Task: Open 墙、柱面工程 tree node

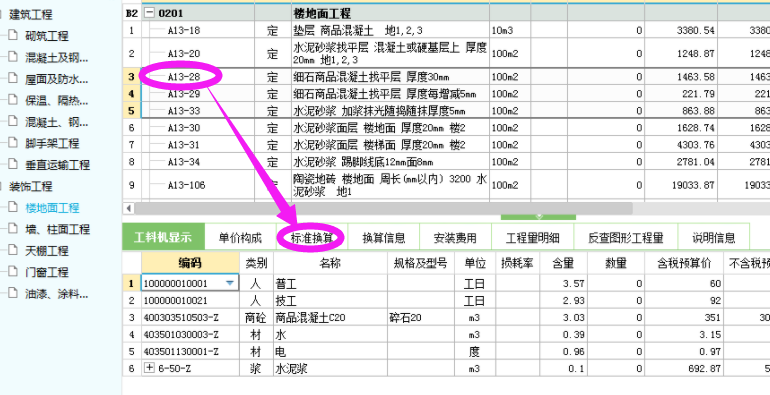Action: (x=57, y=229)
